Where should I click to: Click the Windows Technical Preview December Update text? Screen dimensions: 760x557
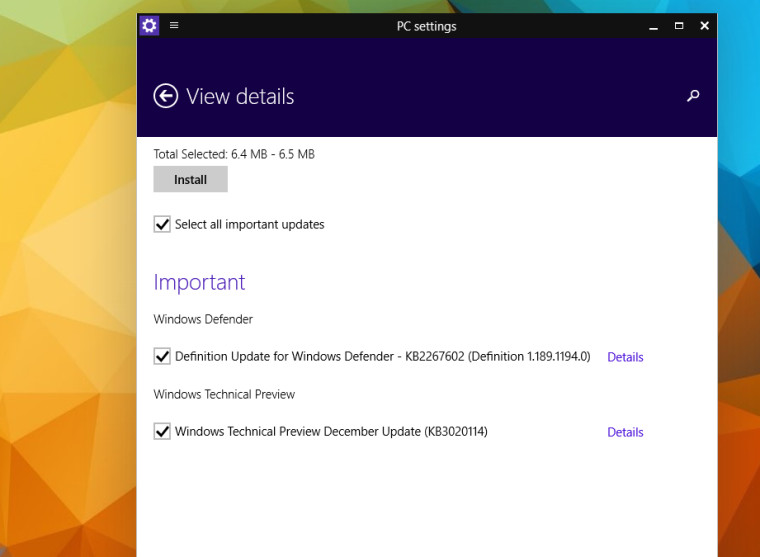331,431
